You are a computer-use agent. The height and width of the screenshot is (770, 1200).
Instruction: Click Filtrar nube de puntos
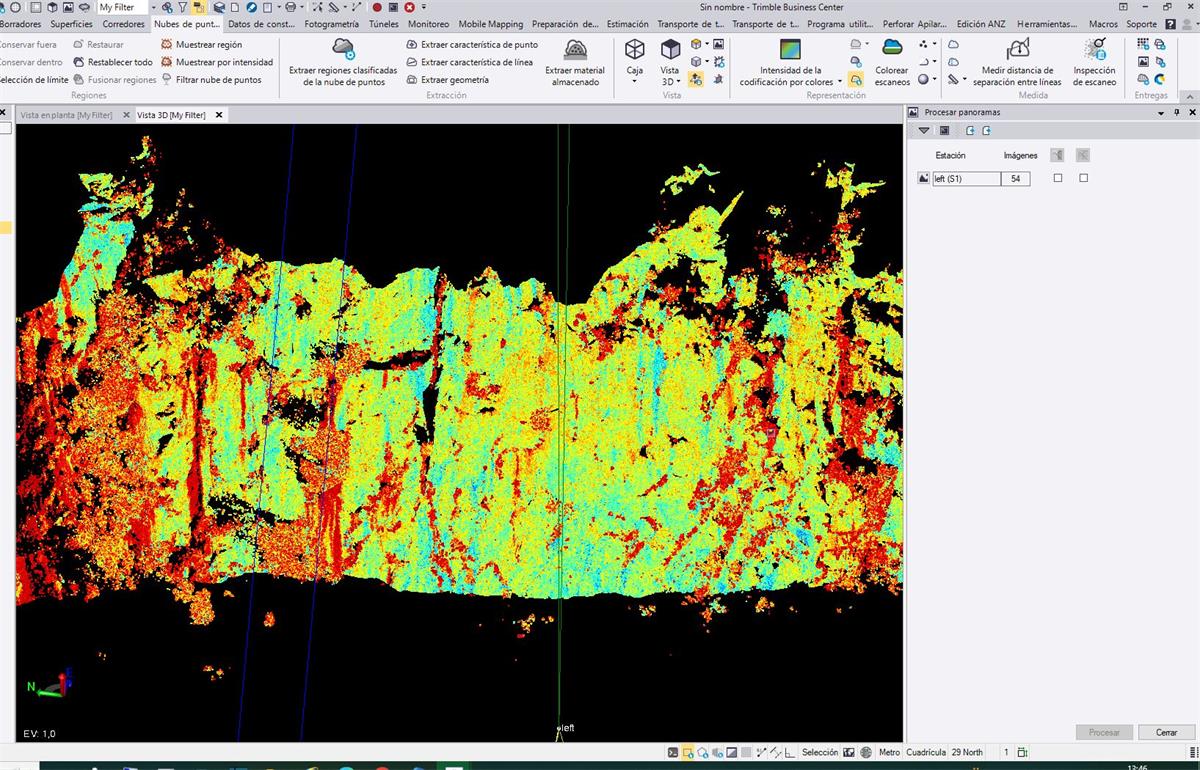(218, 80)
